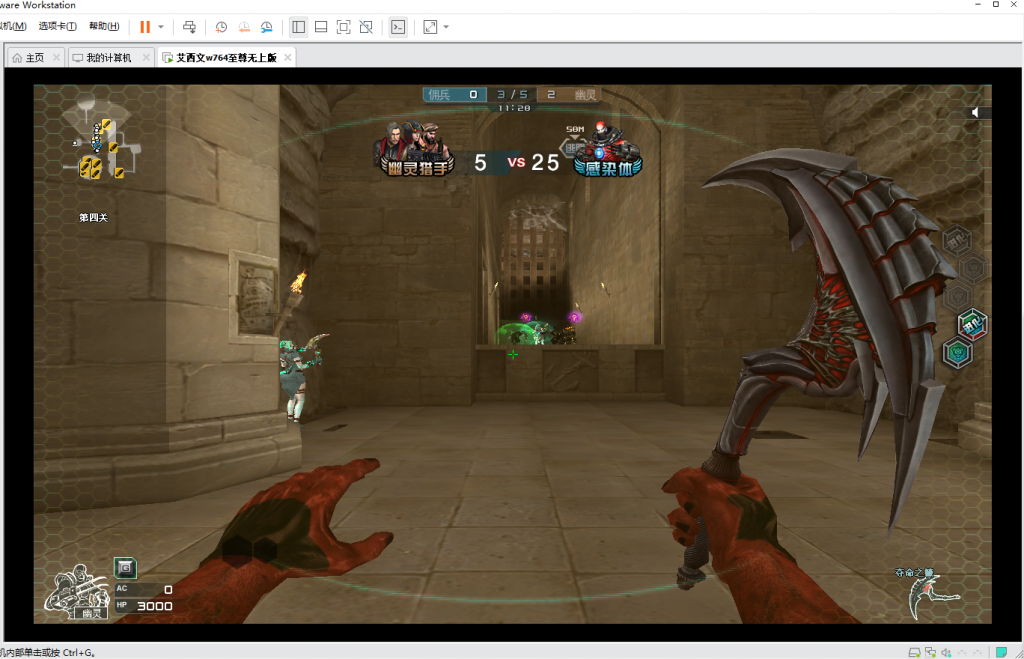Click the dim 进化 hexagon icon at the top
Image resolution: width=1024 pixels, height=659 pixels.
click(957, 241)
